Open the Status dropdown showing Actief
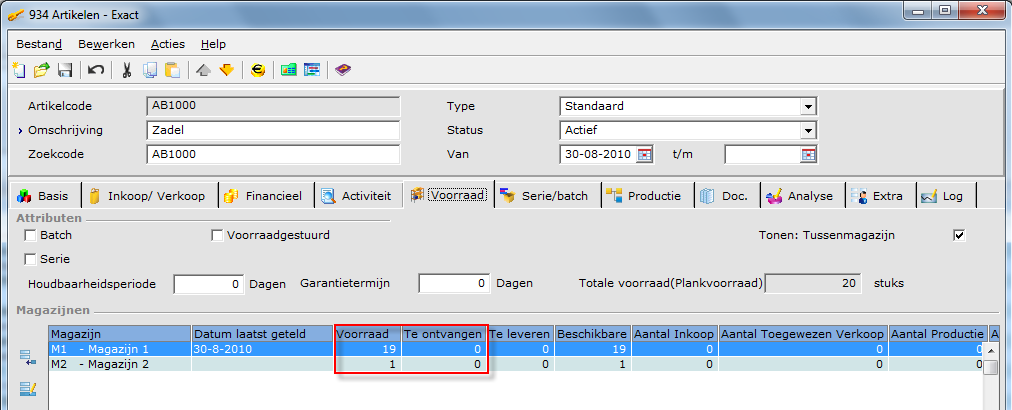1012x410 pixels. (807, 130)
